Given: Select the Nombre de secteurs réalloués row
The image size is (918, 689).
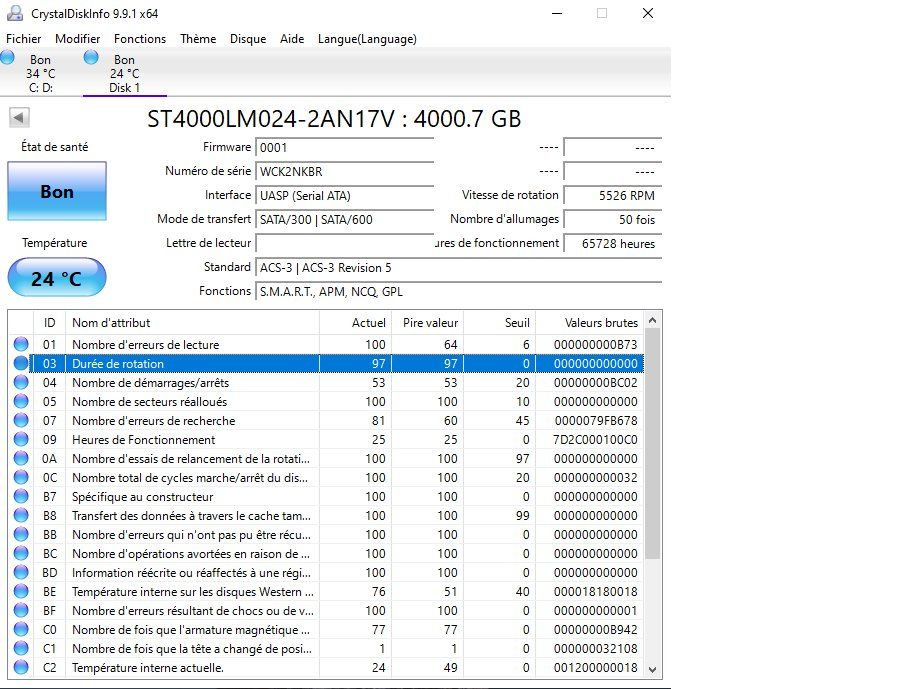Looking at the screenshot, I should (328, 402).
